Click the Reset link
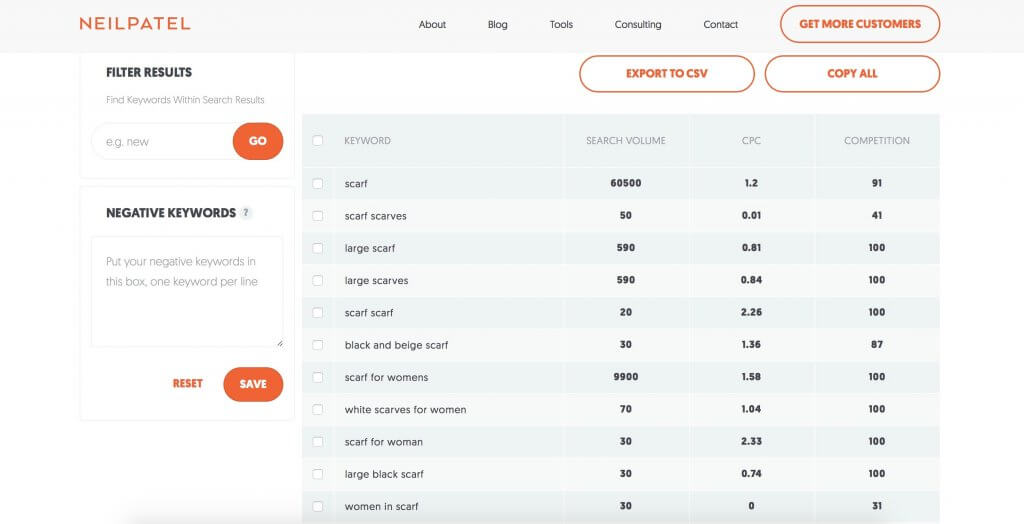 (187, 384)
